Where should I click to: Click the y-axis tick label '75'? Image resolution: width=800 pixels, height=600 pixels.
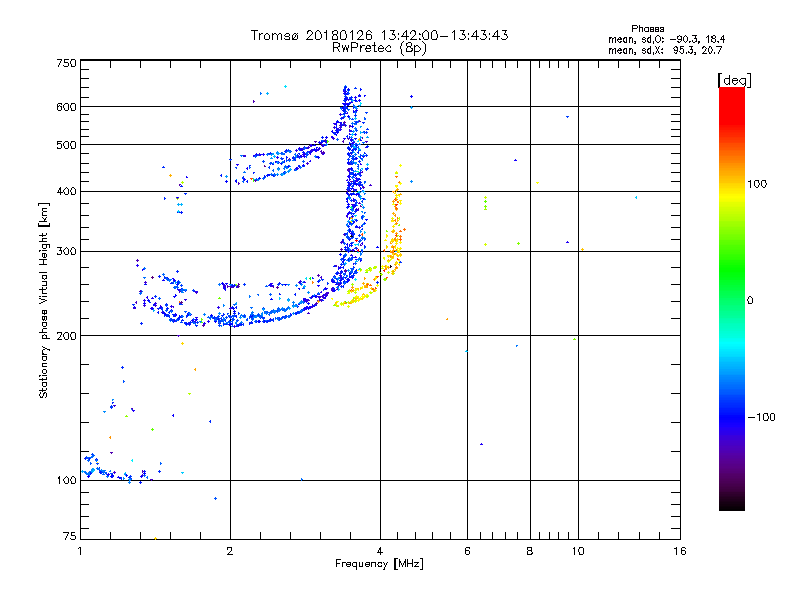point(70,536)
